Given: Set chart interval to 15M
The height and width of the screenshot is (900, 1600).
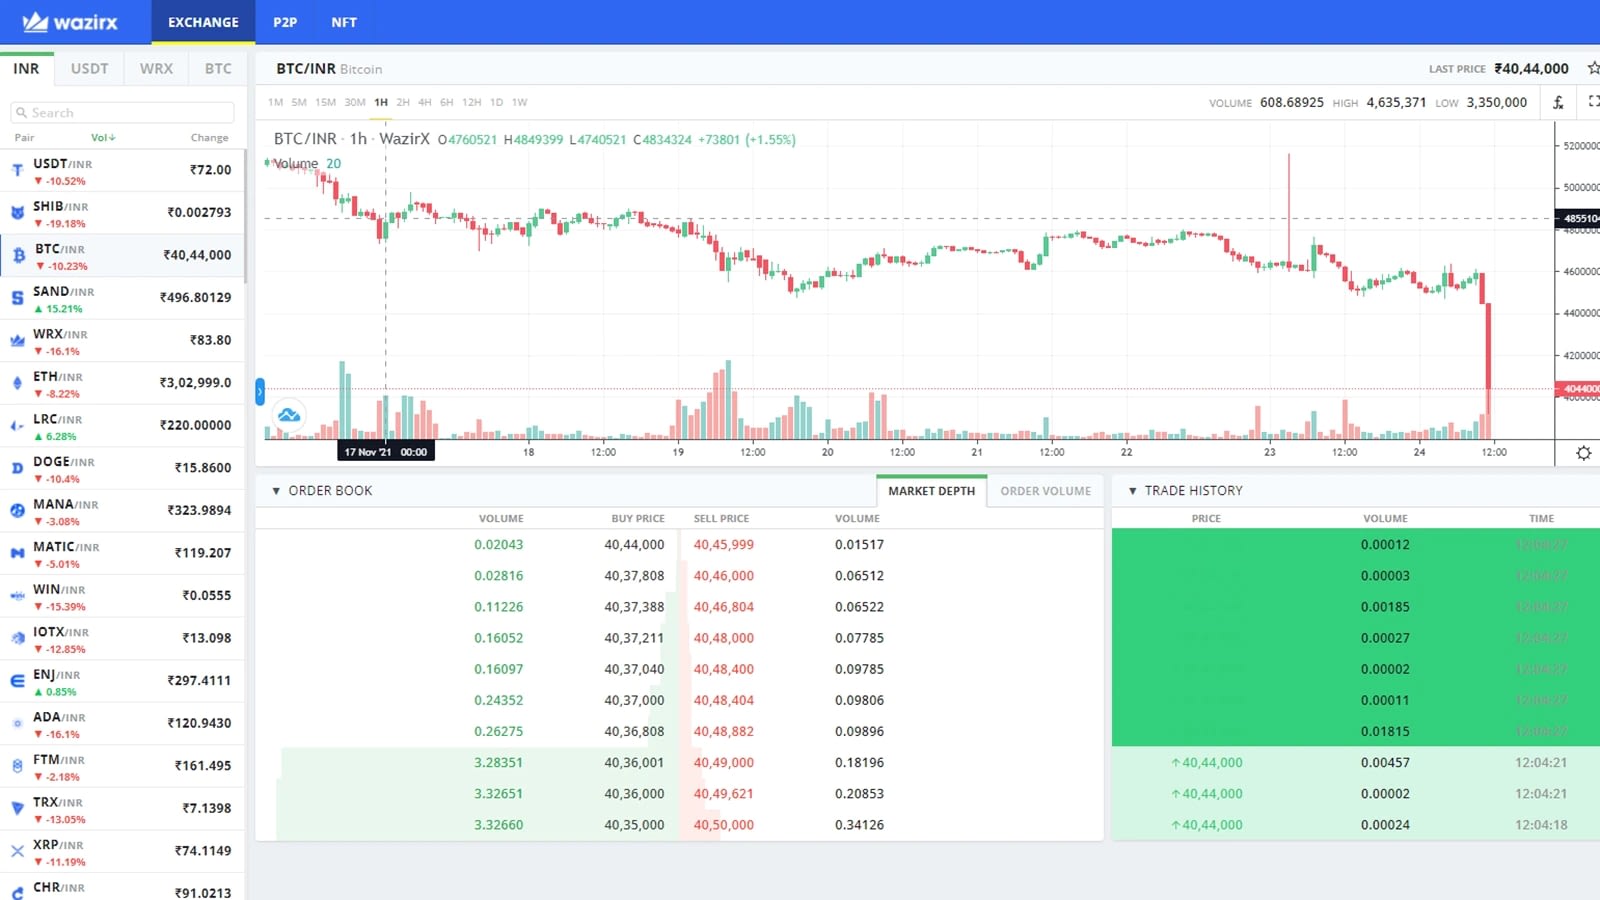Looking at the screenshot, I should click(325, 102).
